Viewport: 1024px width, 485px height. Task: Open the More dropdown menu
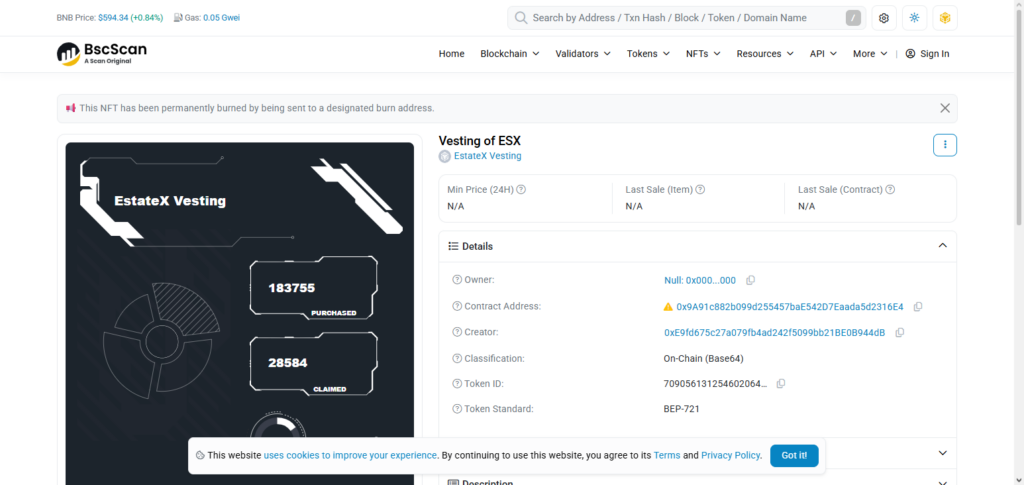click(870, 54)
